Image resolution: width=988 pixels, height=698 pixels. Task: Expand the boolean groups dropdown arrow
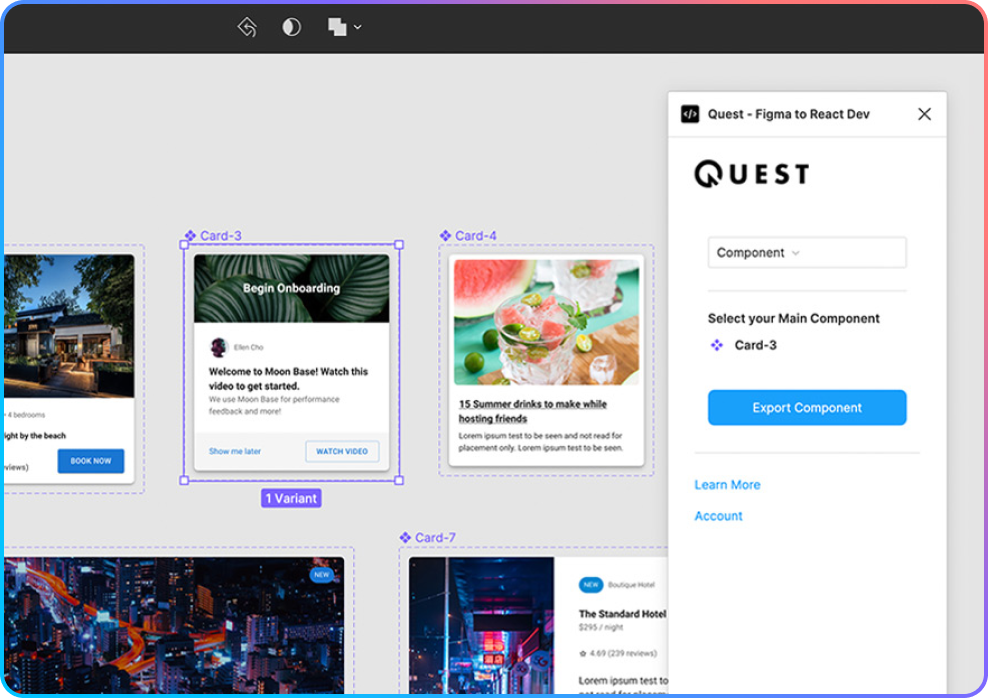tap(358, 27)
